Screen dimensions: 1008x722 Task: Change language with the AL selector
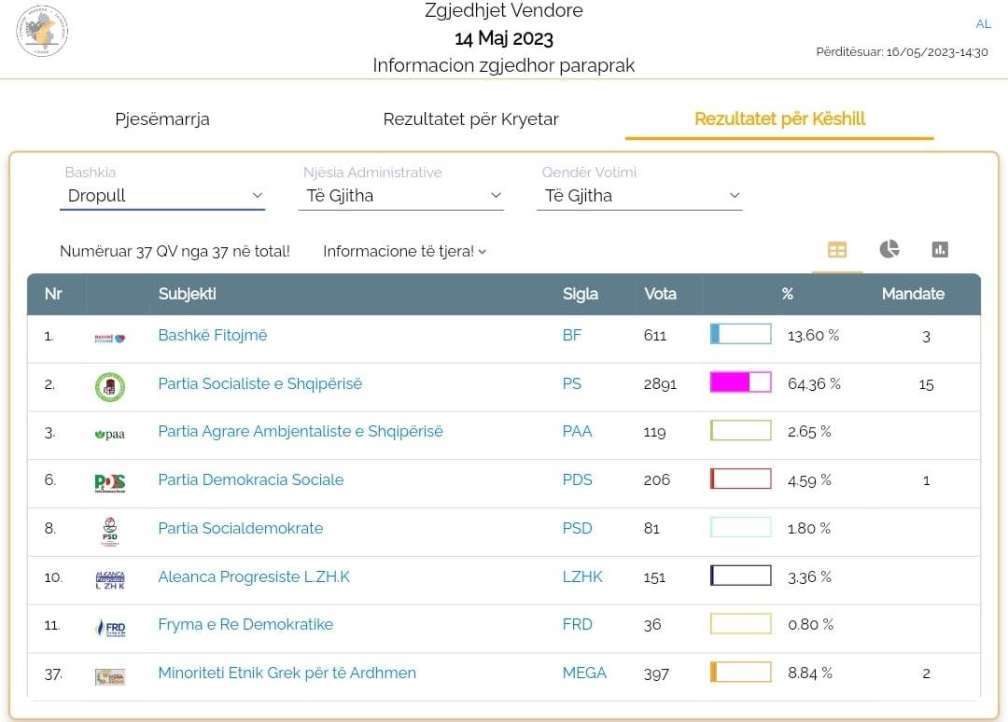click(982, 24)
